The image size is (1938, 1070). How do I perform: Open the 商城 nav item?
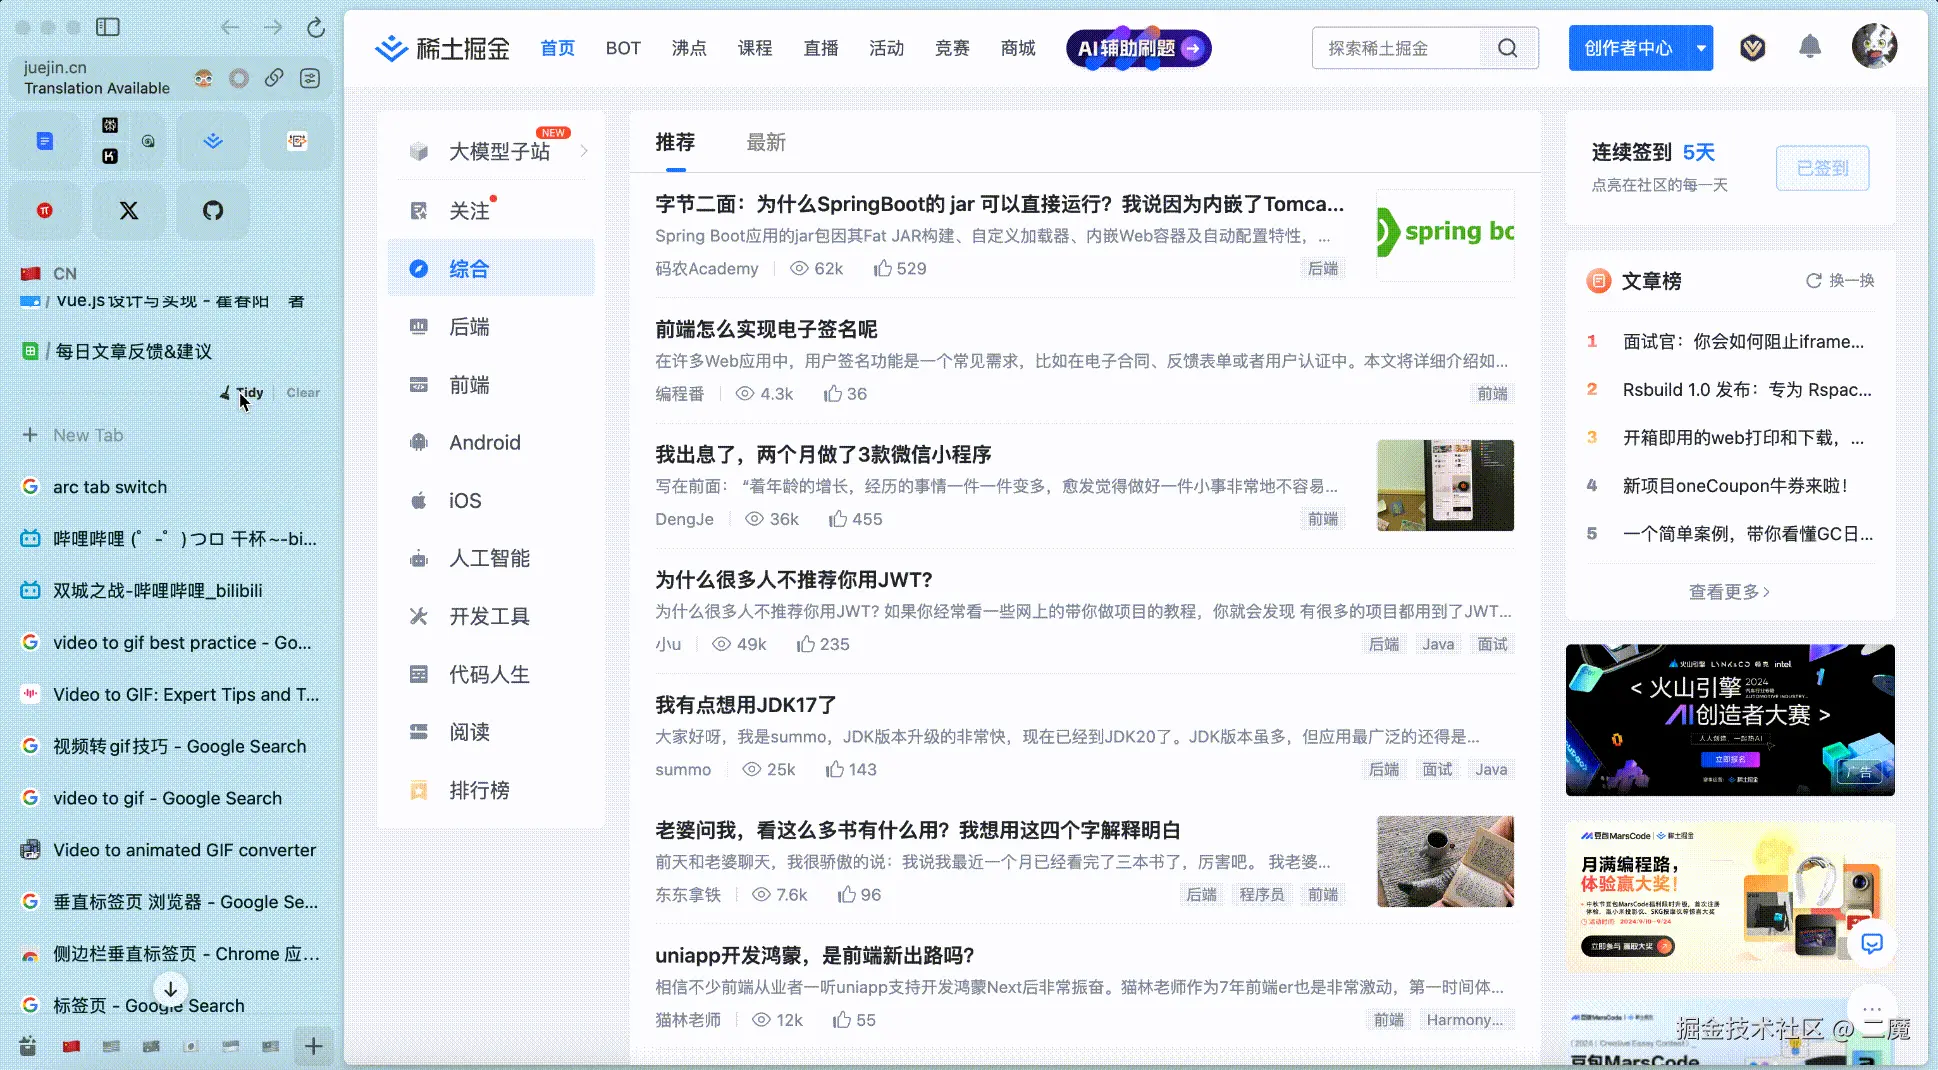[1018, 48]
